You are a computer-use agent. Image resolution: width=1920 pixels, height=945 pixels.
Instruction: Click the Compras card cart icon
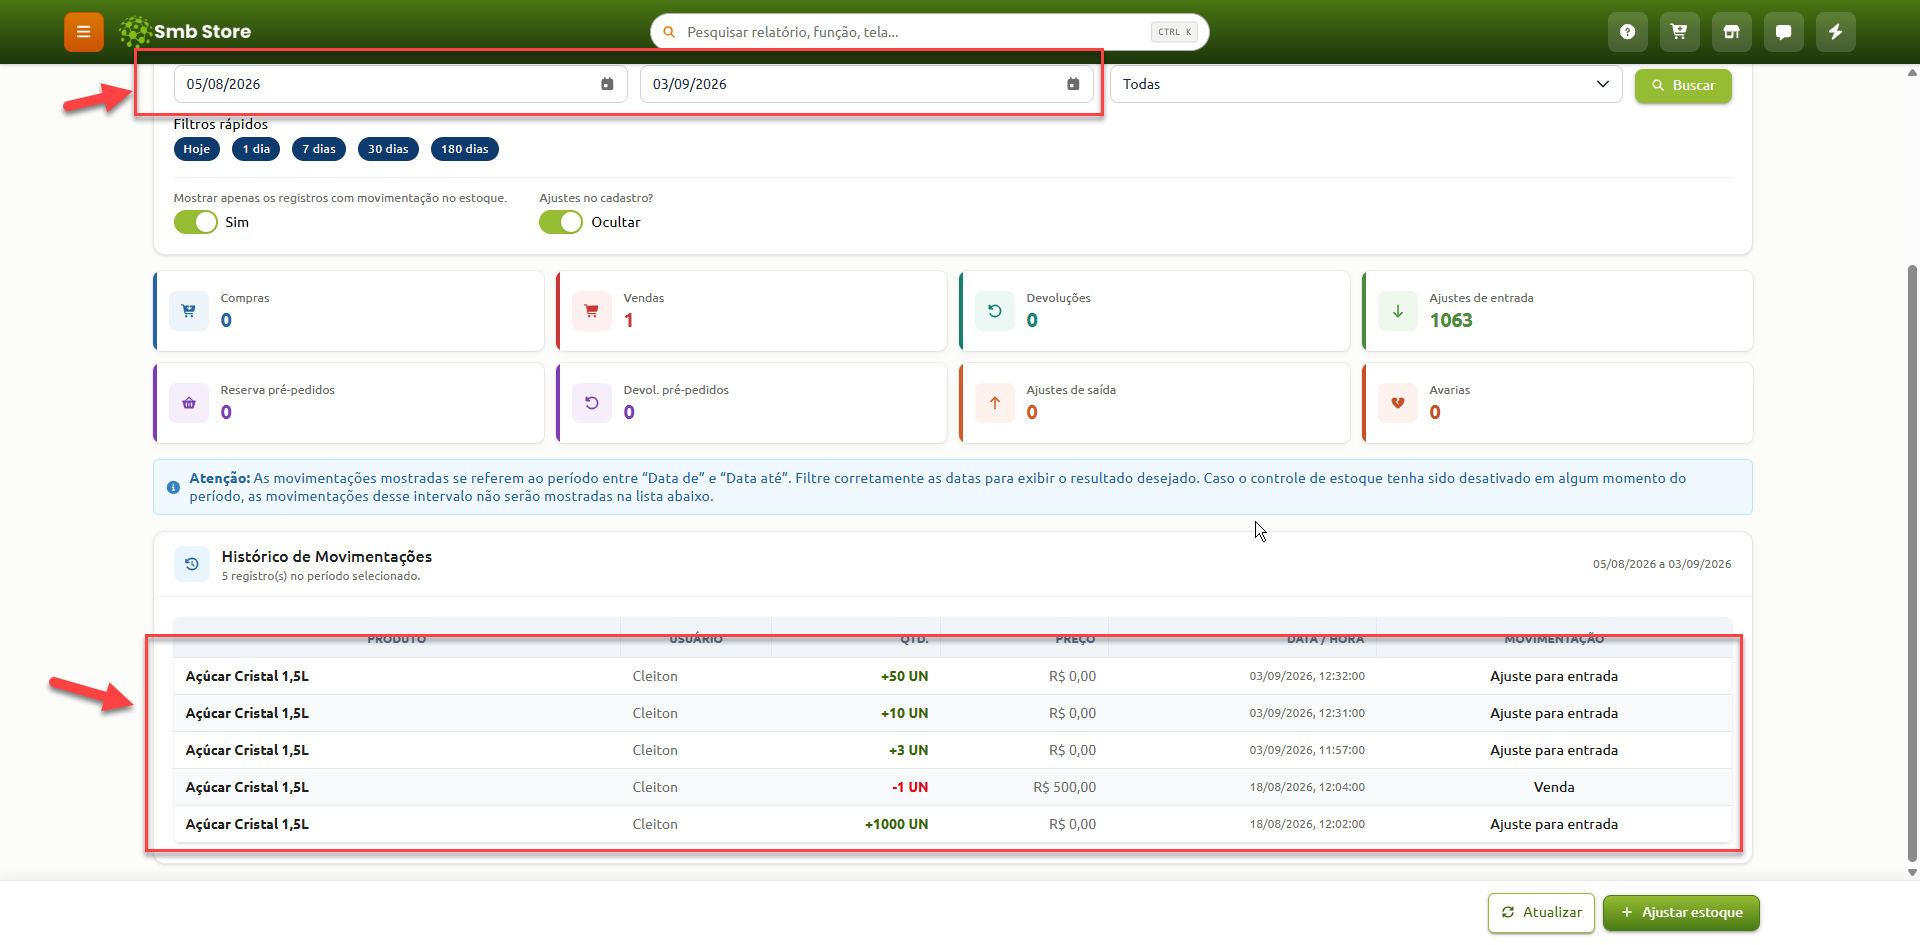click(x=189, y=311)
